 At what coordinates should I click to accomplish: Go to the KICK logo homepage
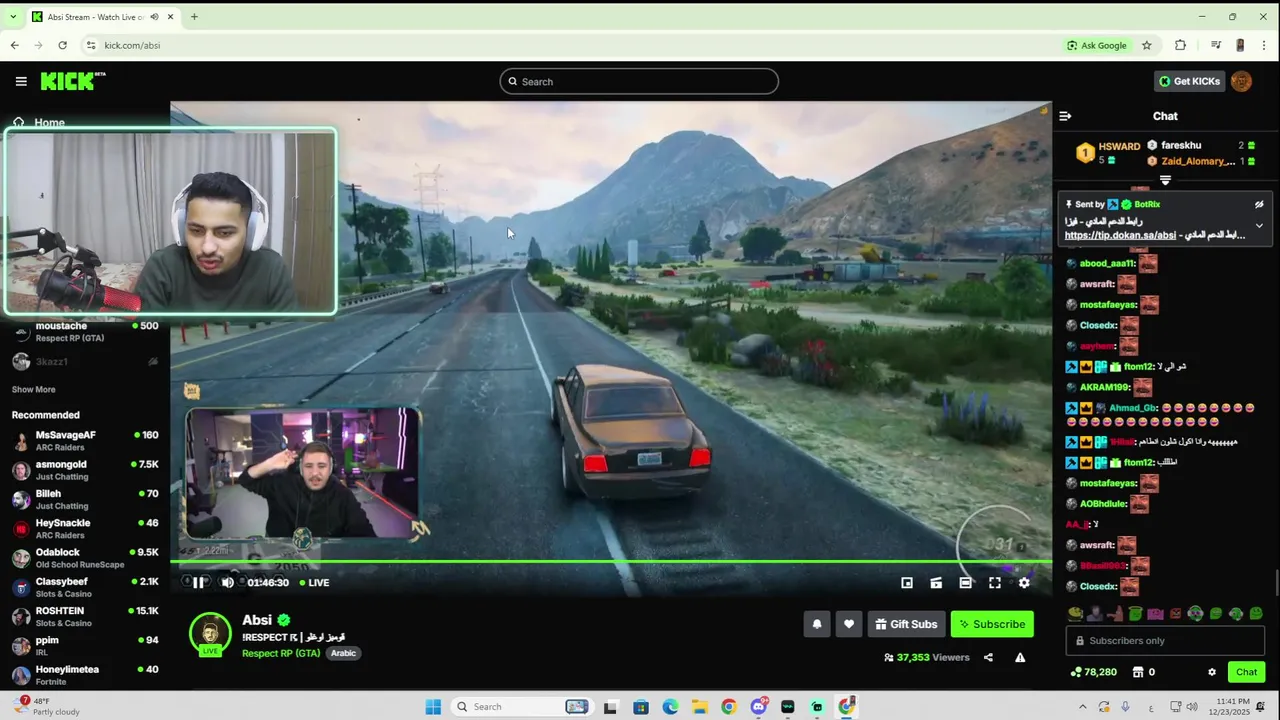(73, 81)
